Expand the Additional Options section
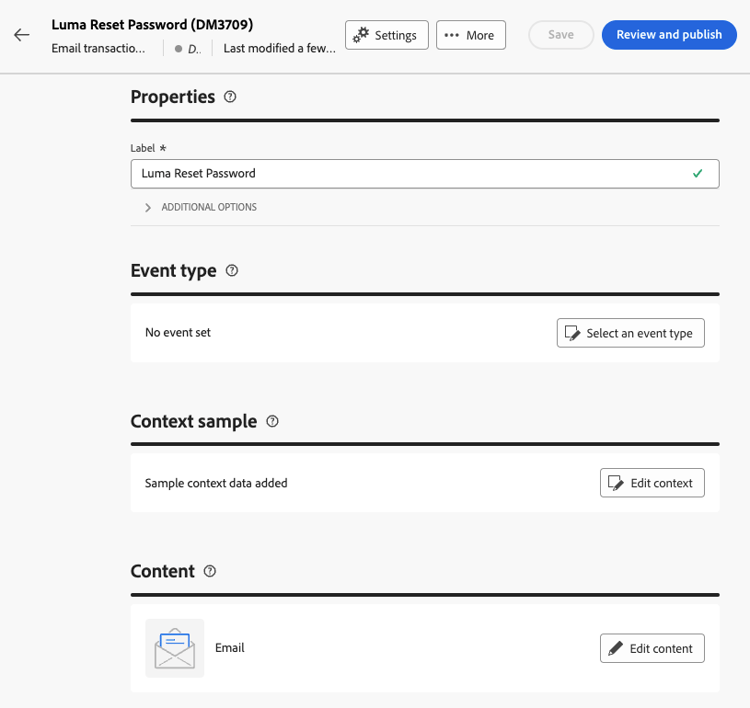750x708 pixels. 201,207
